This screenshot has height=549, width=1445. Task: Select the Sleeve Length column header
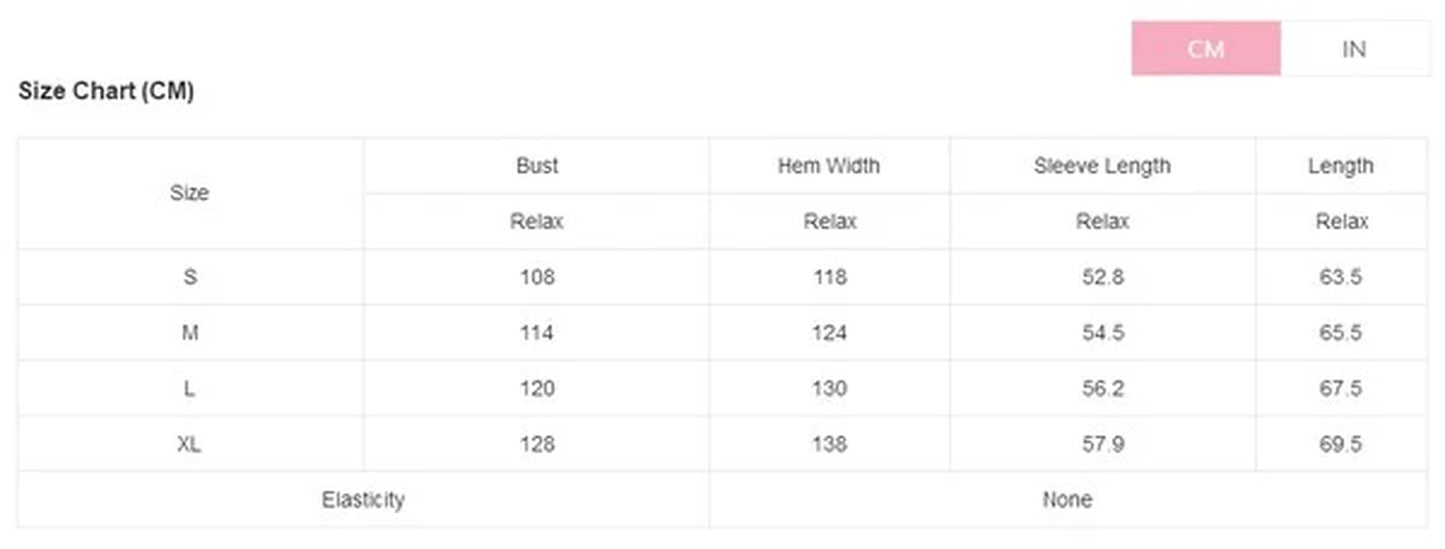pyautogui.click(x=1102, y=166)
